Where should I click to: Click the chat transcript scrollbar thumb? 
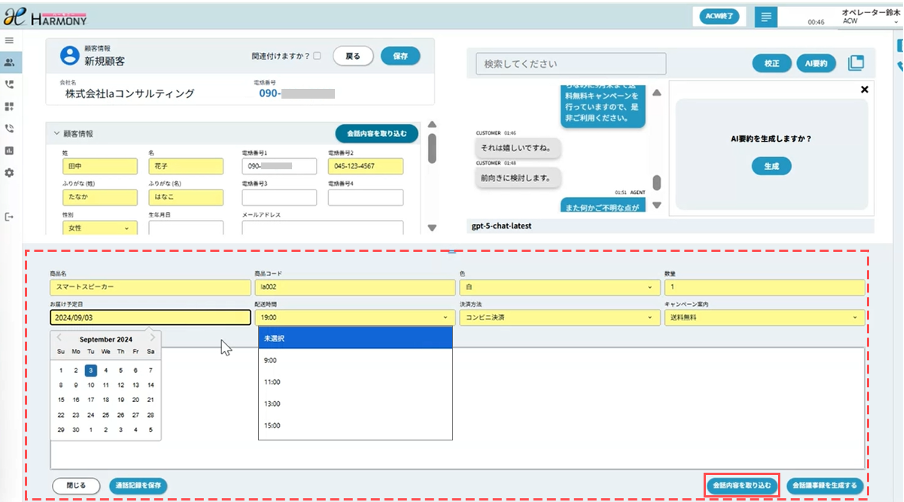[x=657, y=182]
